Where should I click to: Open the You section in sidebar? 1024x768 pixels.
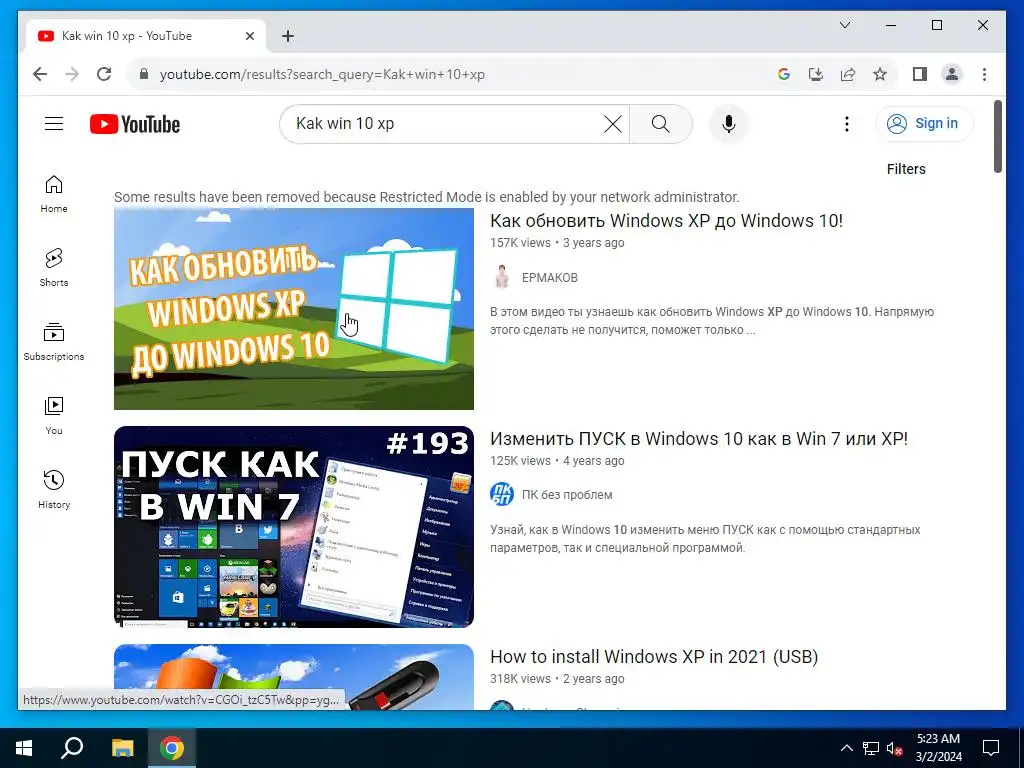pyautogui.click(x=54, y=416)
